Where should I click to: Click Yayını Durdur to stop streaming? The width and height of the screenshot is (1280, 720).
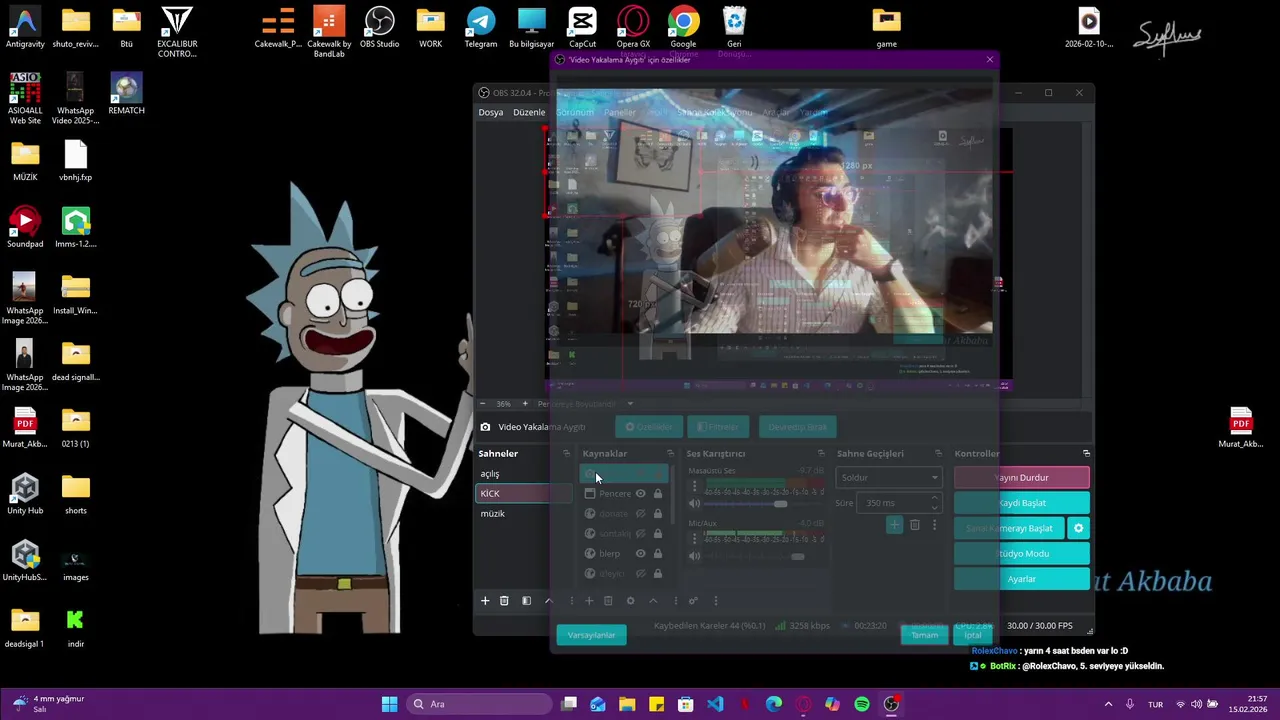point(1022,478)
